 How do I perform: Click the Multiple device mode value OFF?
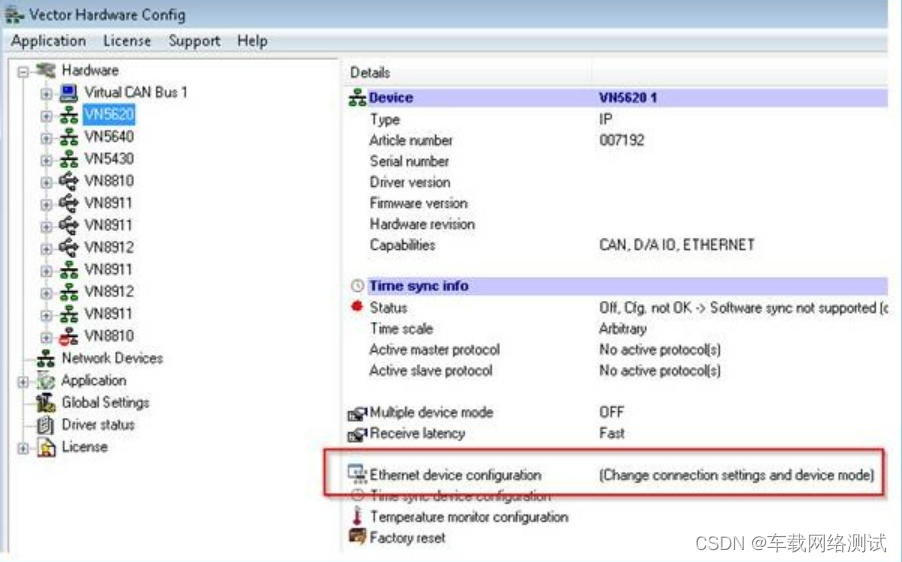tap(611, 412)
